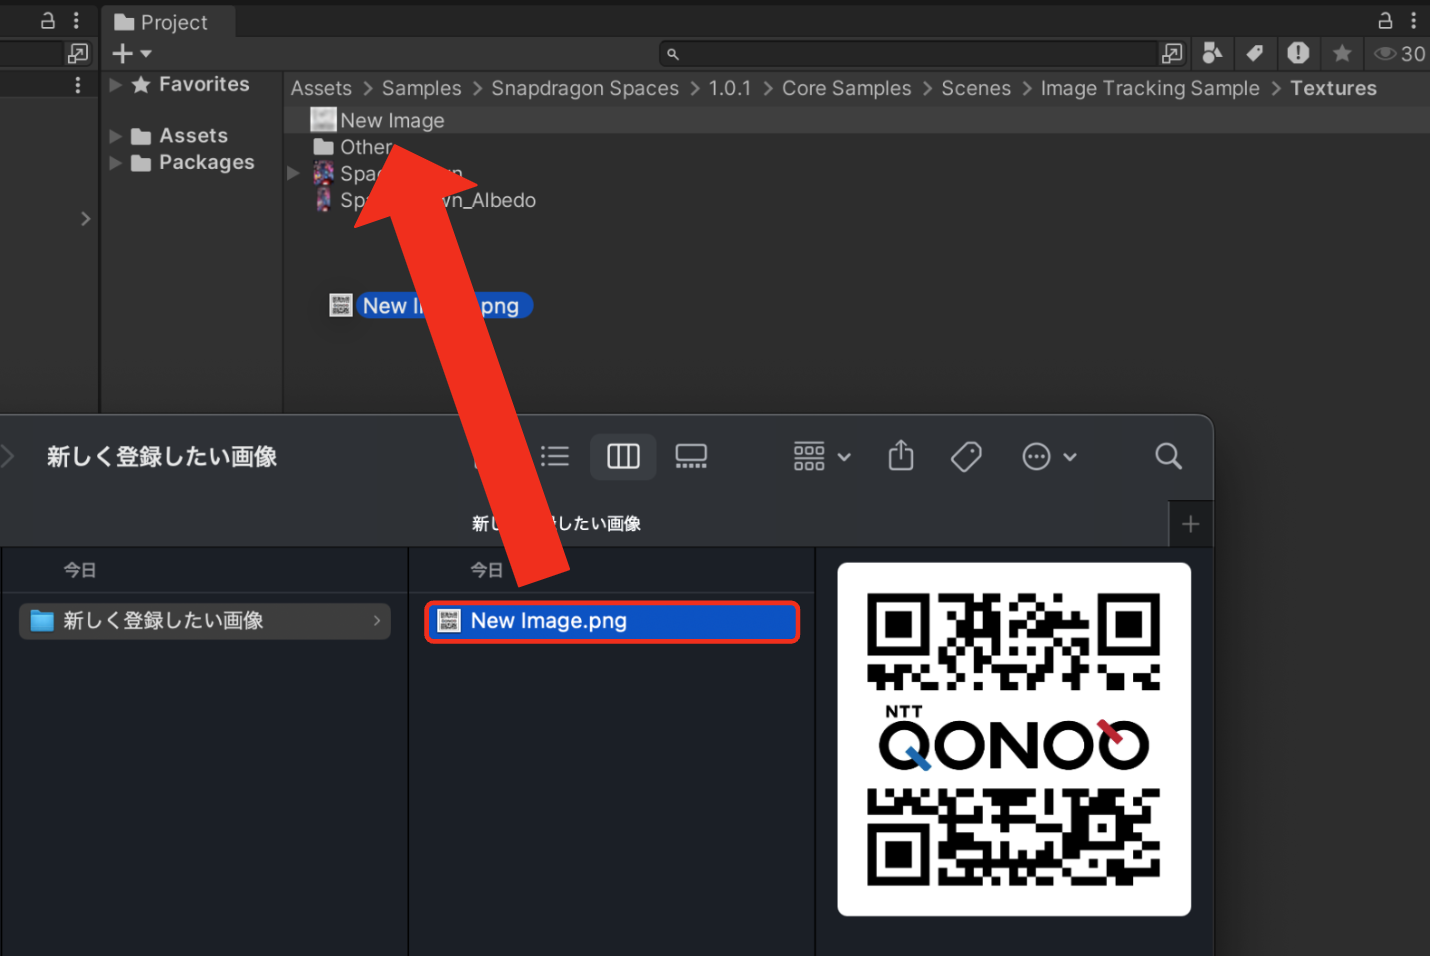Viewport: 1430px width, 956px height.
Task: Click Core Samples in the breadcrumb
Action: pyautogui.click(x=847, y=89)
